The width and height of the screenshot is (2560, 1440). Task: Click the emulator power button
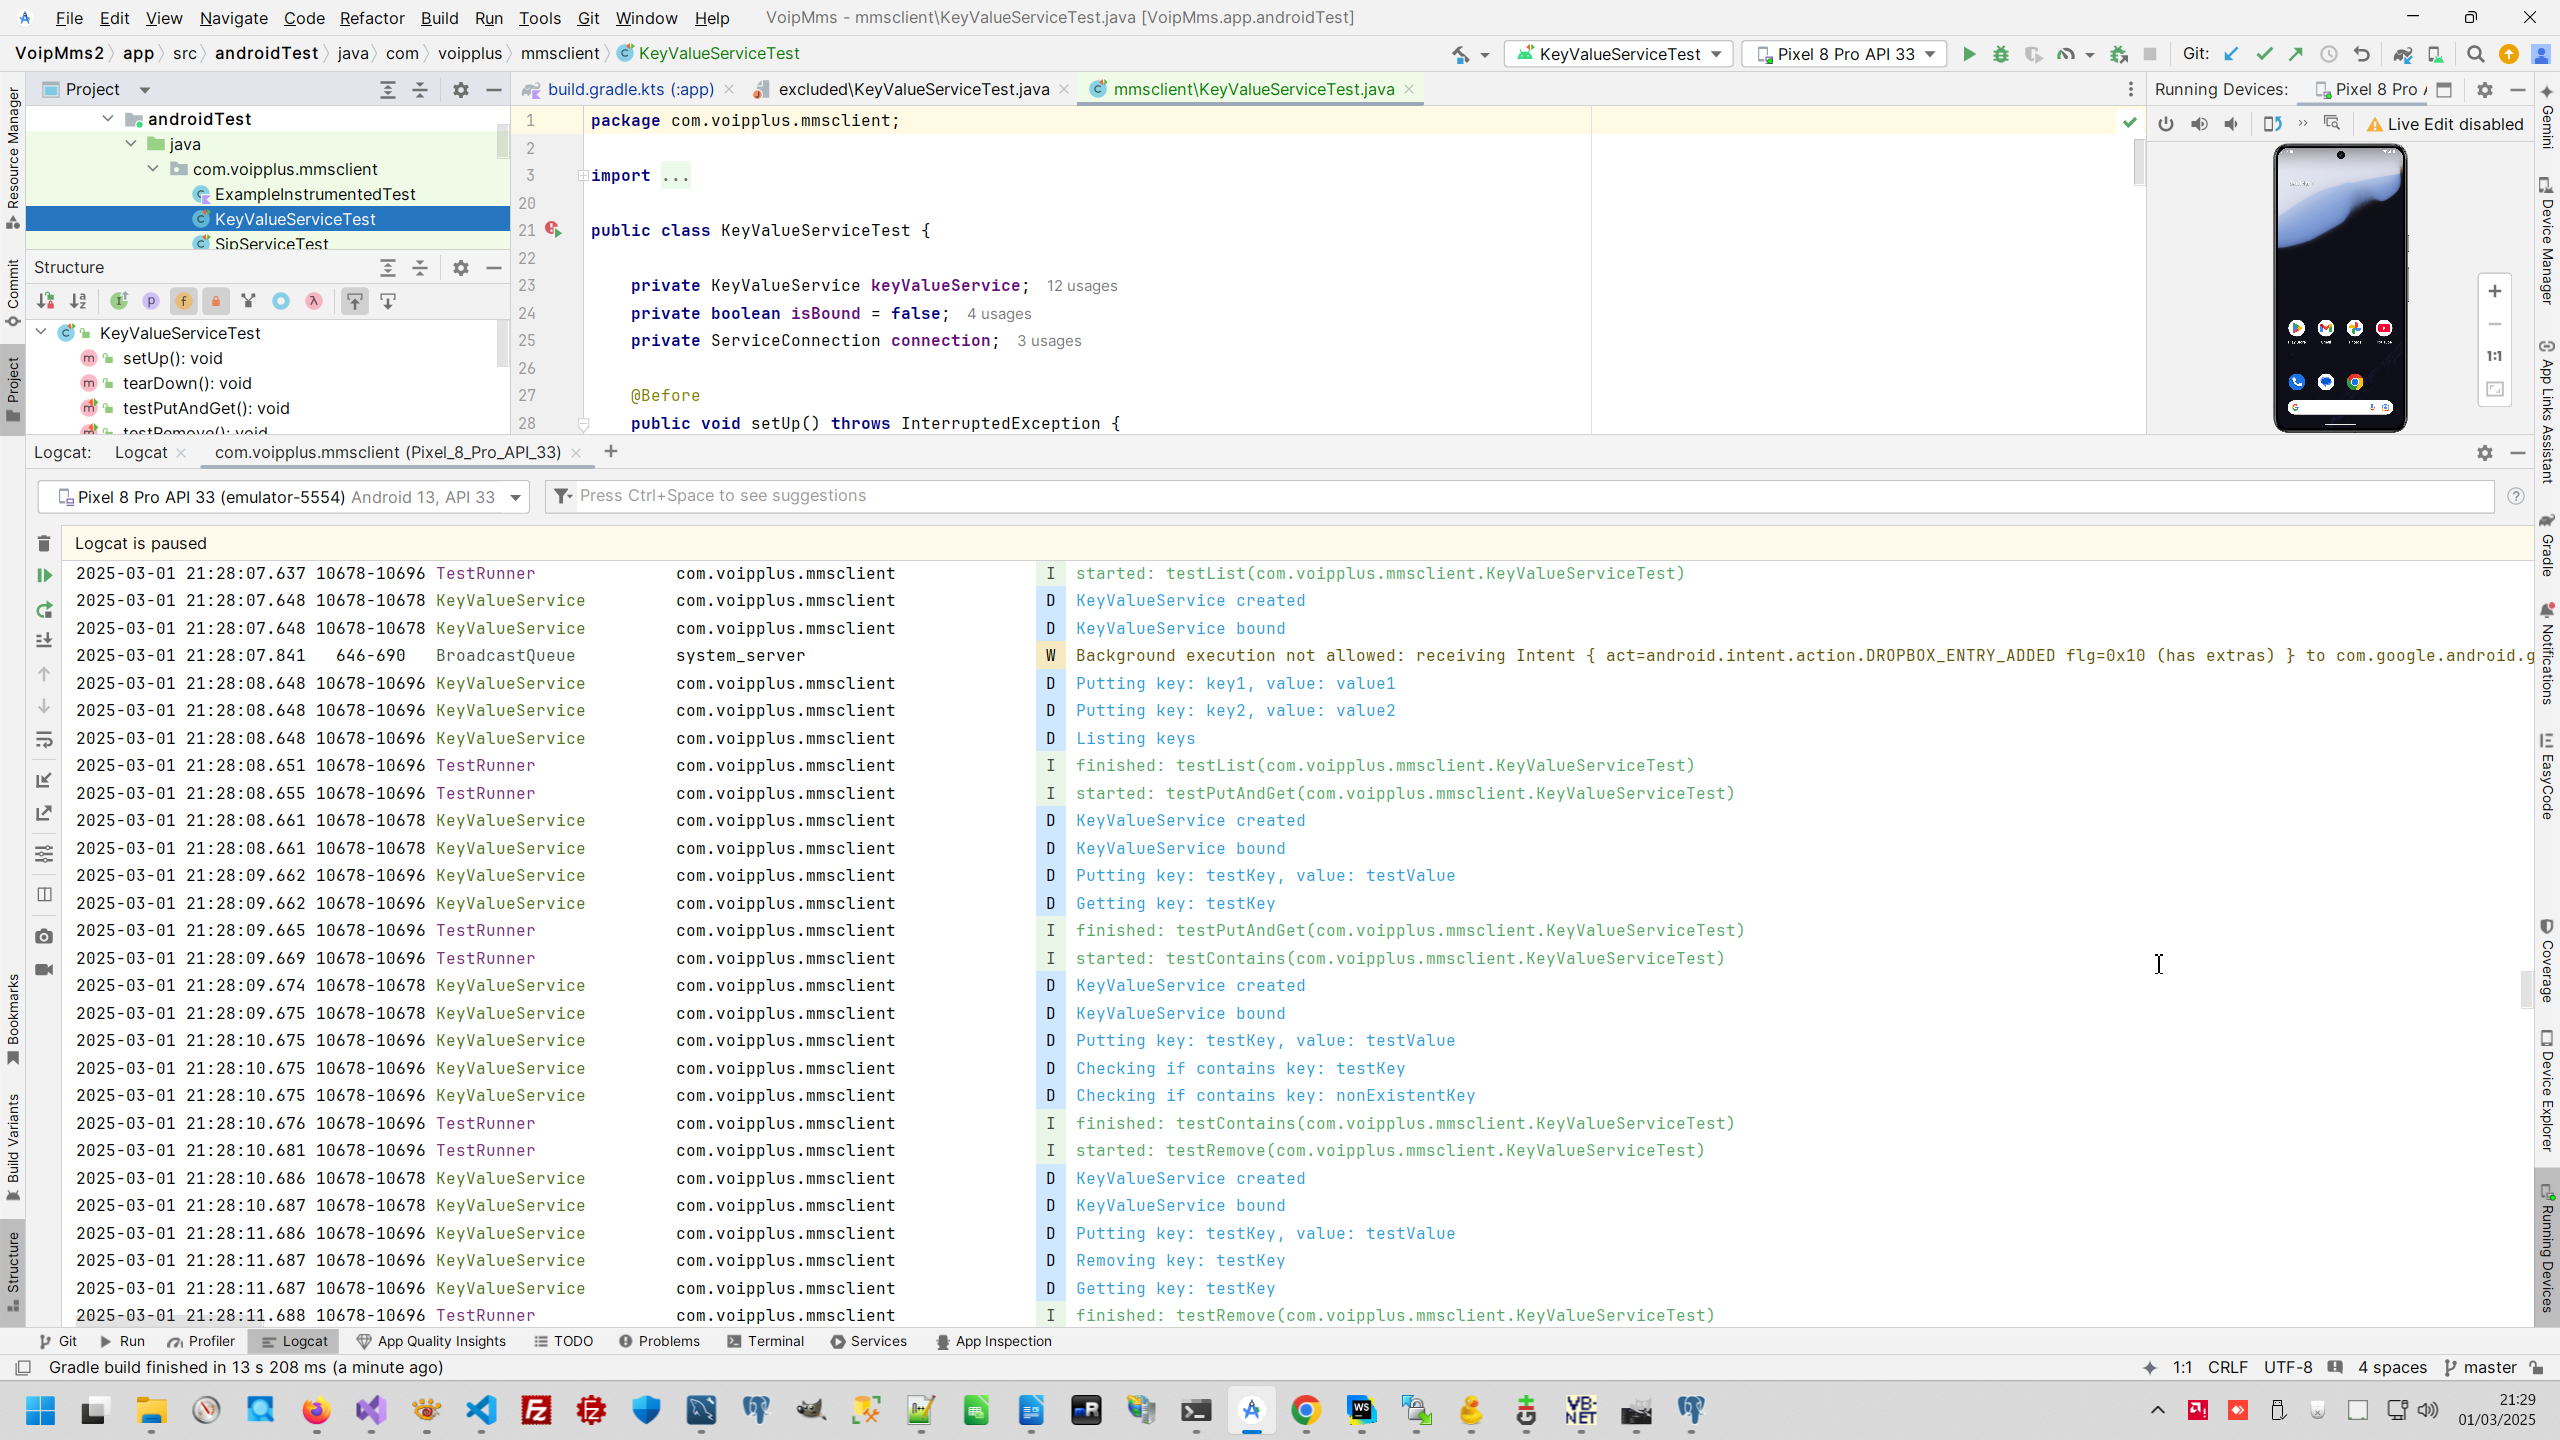tap(2166, 124)
